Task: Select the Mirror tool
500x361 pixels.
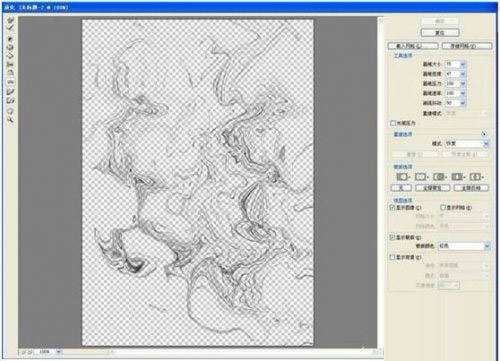Action: click(10, 73)
